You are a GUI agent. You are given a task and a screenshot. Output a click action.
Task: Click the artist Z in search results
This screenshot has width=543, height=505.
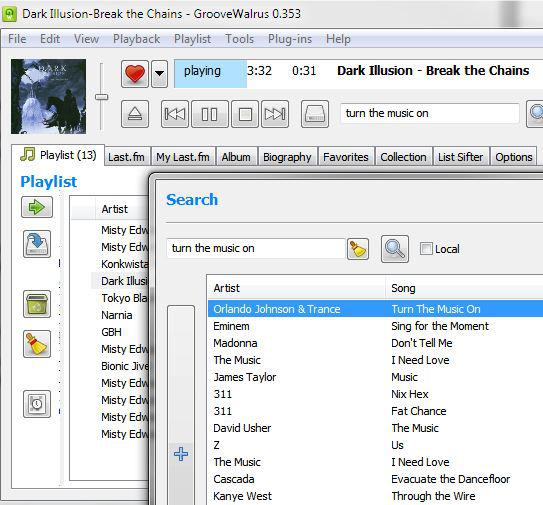pyautogui.click(x=216, y=445)
